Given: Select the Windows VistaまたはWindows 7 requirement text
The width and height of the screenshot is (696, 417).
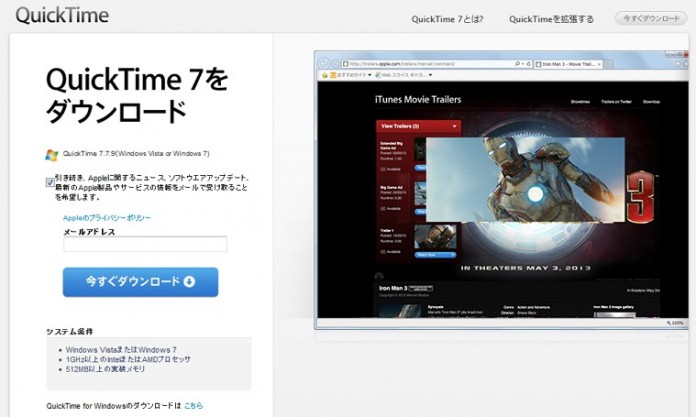Looking at the screenshot, I should click(121, 349).
